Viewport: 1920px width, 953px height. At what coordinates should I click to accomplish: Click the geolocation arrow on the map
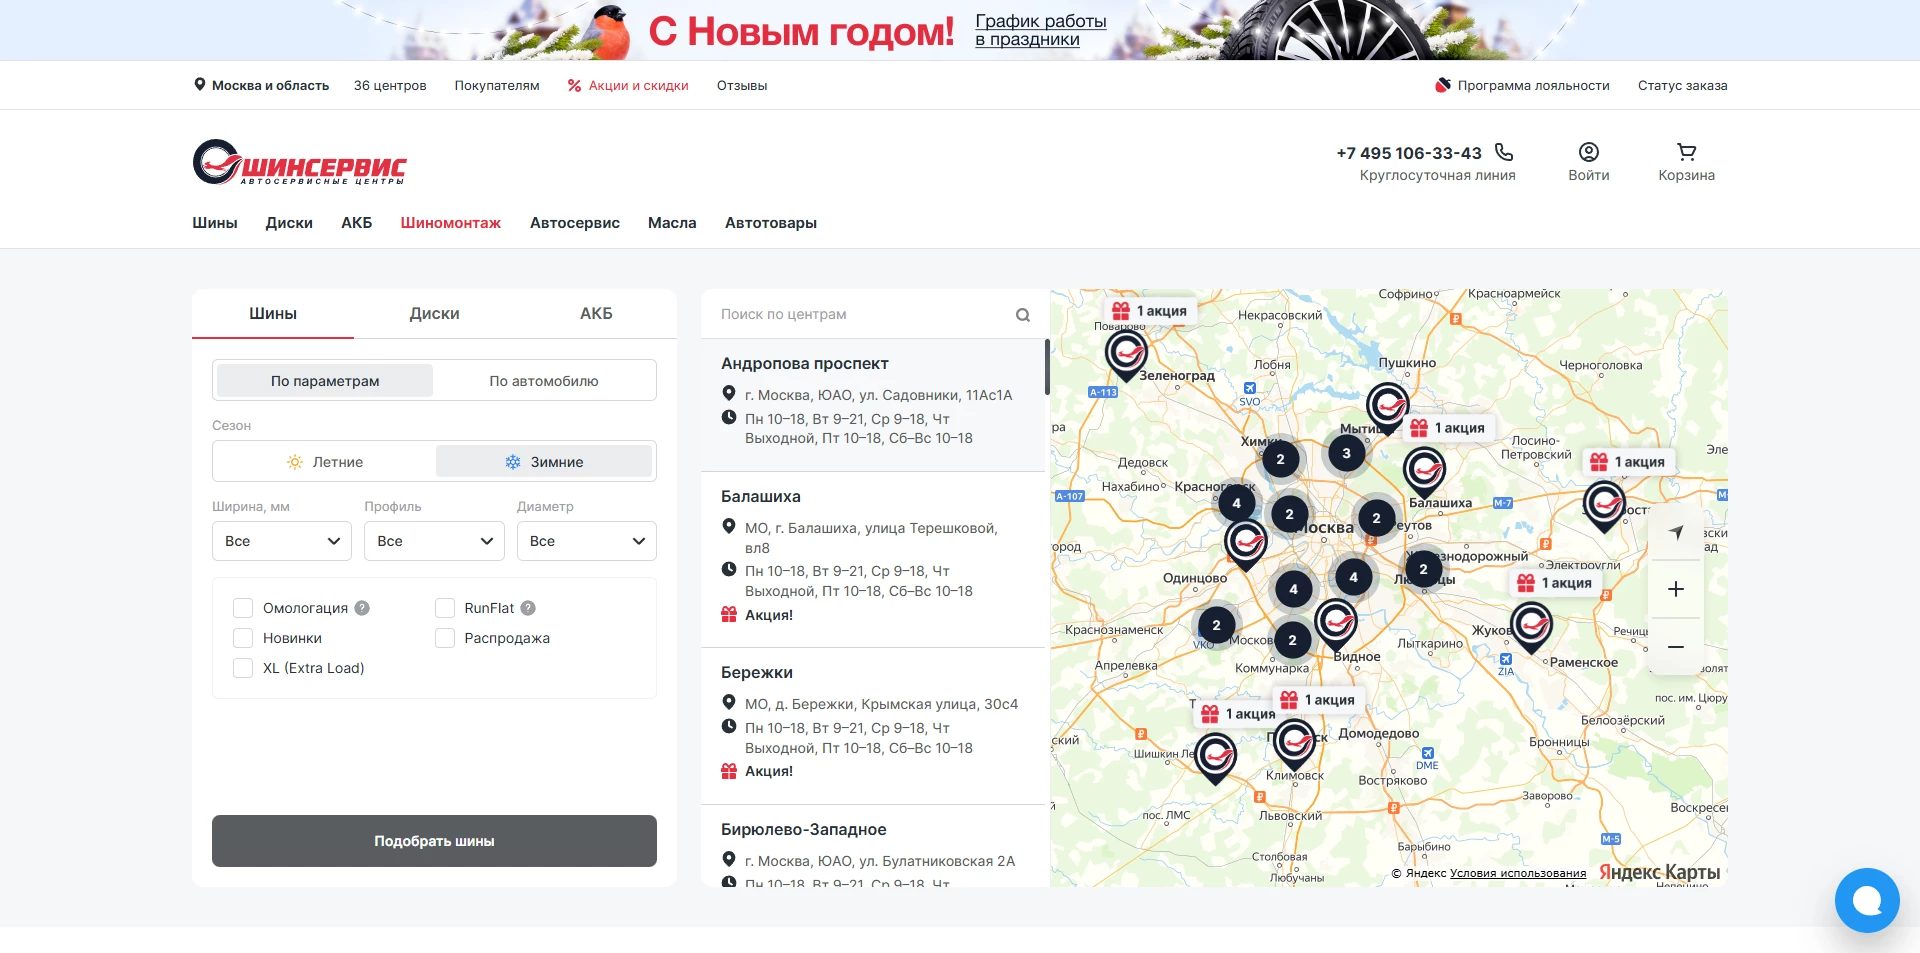[x=1676, y=532]
